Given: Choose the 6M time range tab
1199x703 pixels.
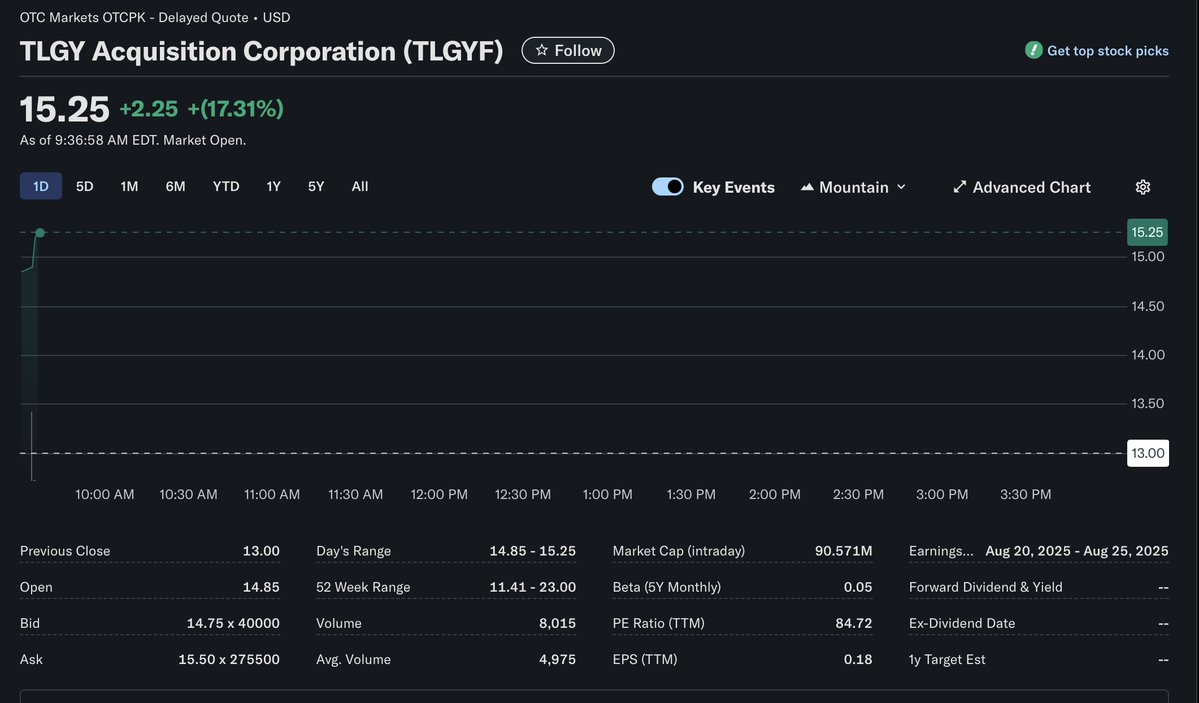Looking at the screenshot, I should pos(175,187).
